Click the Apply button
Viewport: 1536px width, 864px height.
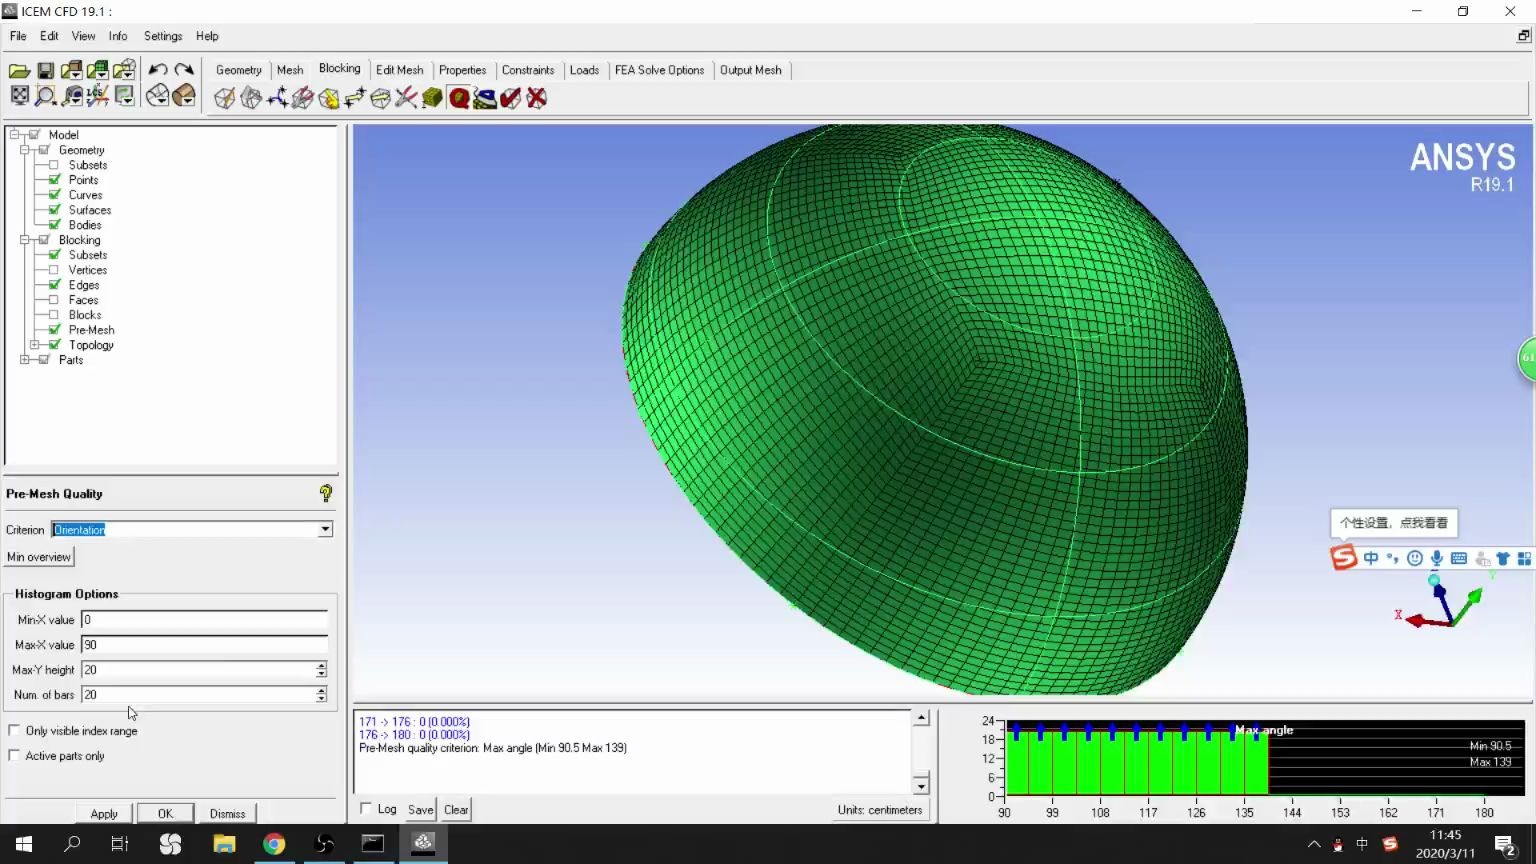[x=103, y=813]
